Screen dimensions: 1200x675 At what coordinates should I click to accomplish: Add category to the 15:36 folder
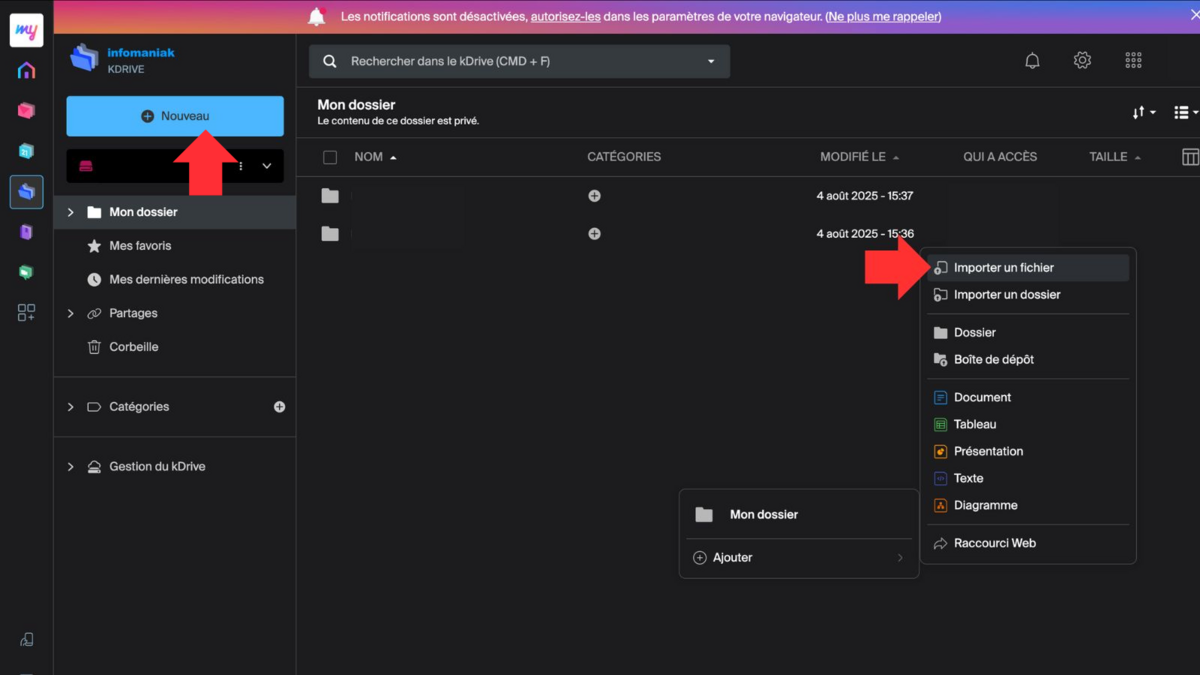(x=594, y=234)
